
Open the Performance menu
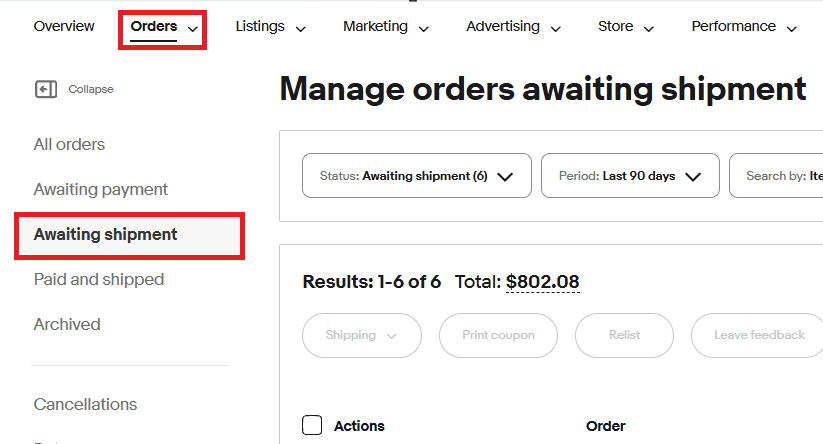pos(744,27)
